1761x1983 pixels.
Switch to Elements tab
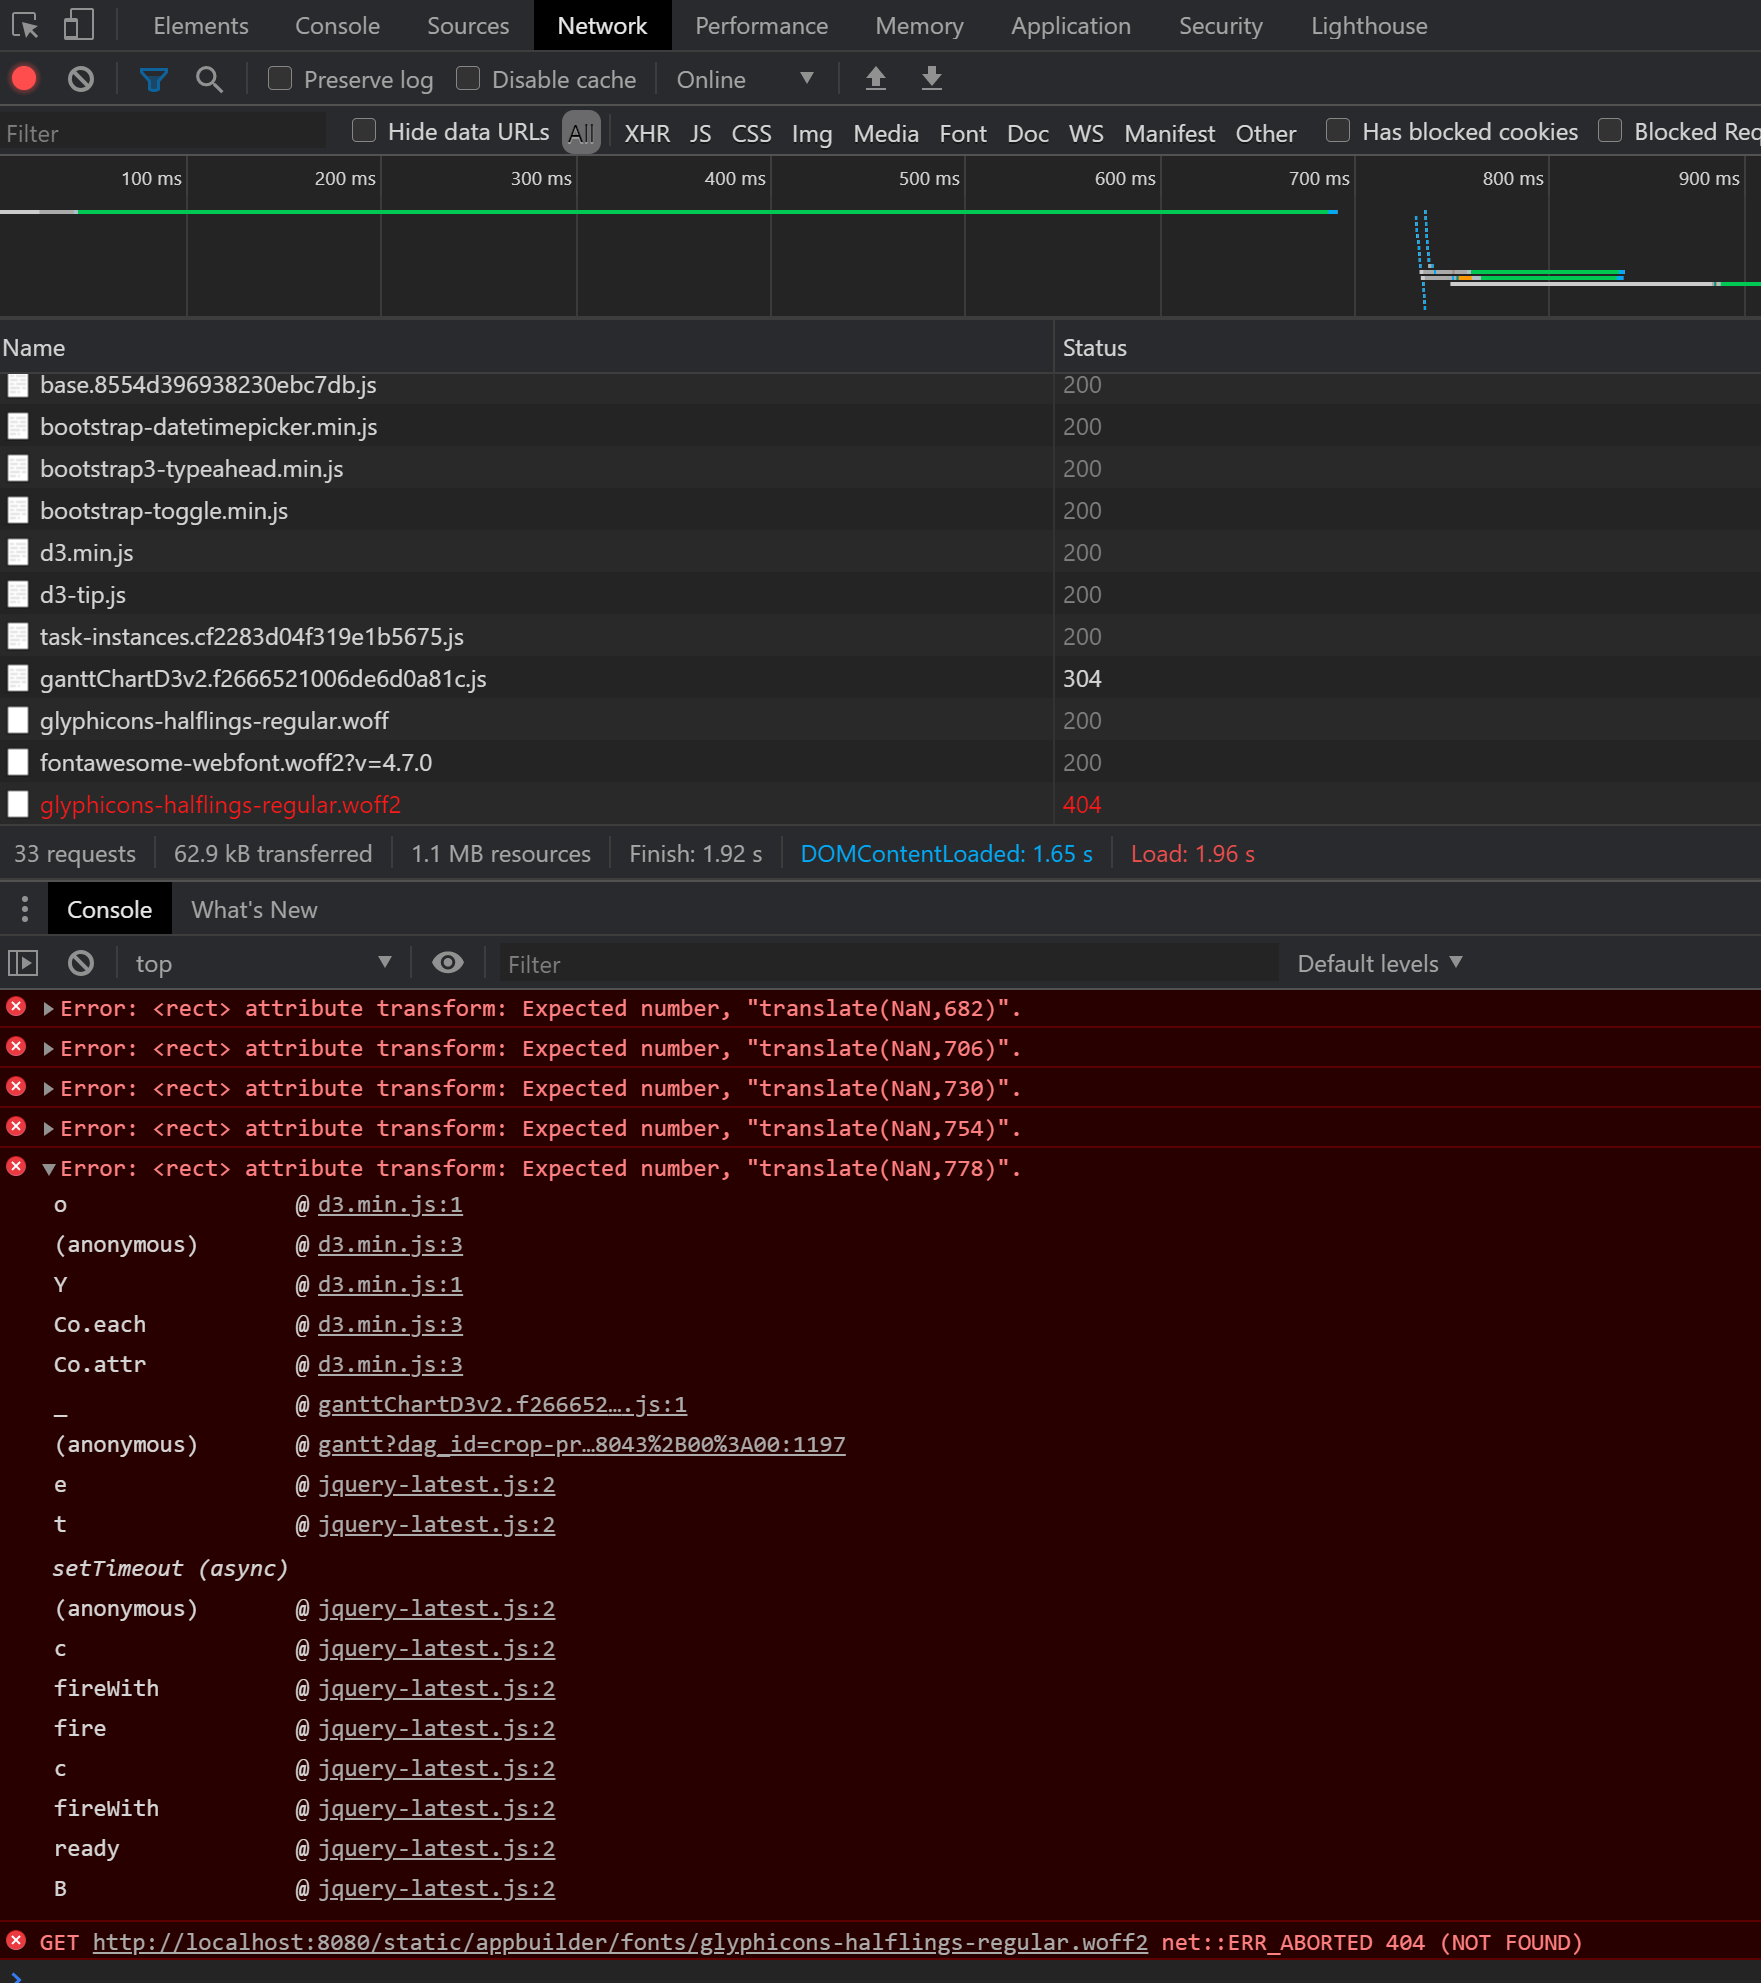pyautogui.click(x=201, y=26)
